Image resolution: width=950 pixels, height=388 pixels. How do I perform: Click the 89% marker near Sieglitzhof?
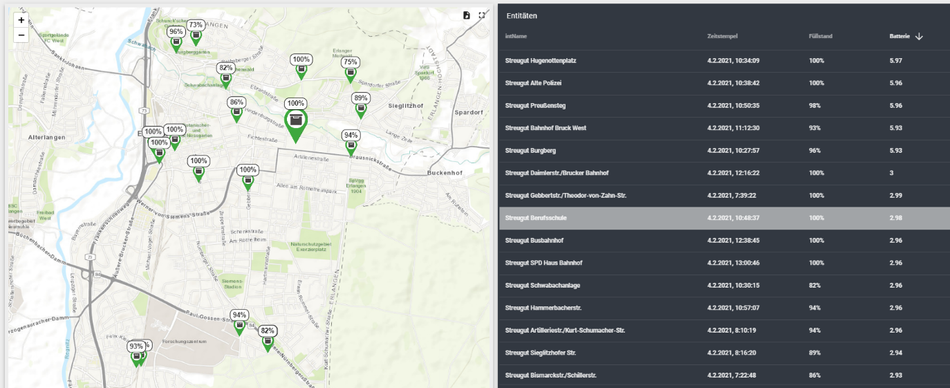[360, 105]
